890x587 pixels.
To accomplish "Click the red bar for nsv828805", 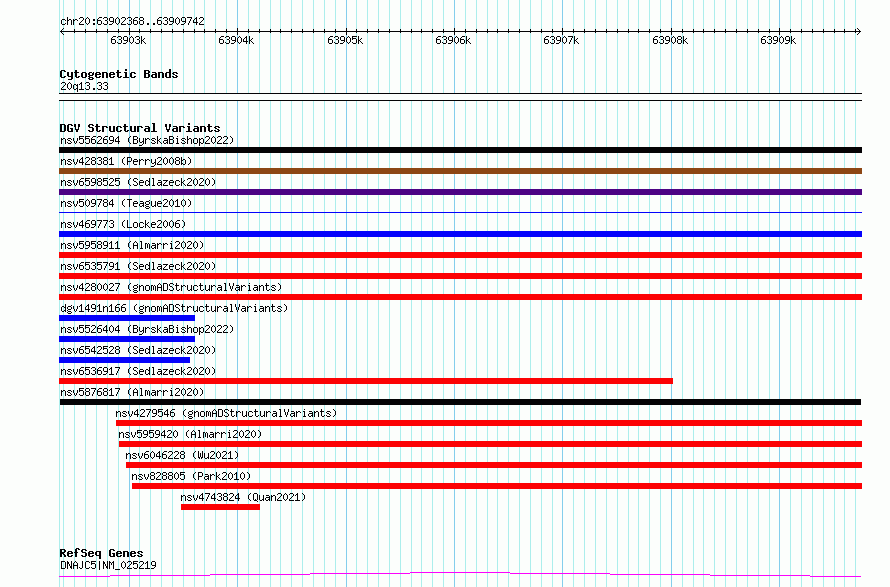I will click(x=497, y=486).
